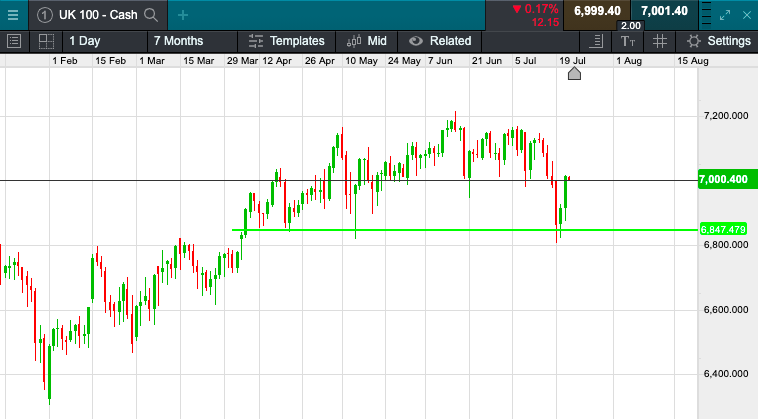The image size is (758, 419).
Task: Toggle the chart gridlines icon
Action: click(659, 41)
